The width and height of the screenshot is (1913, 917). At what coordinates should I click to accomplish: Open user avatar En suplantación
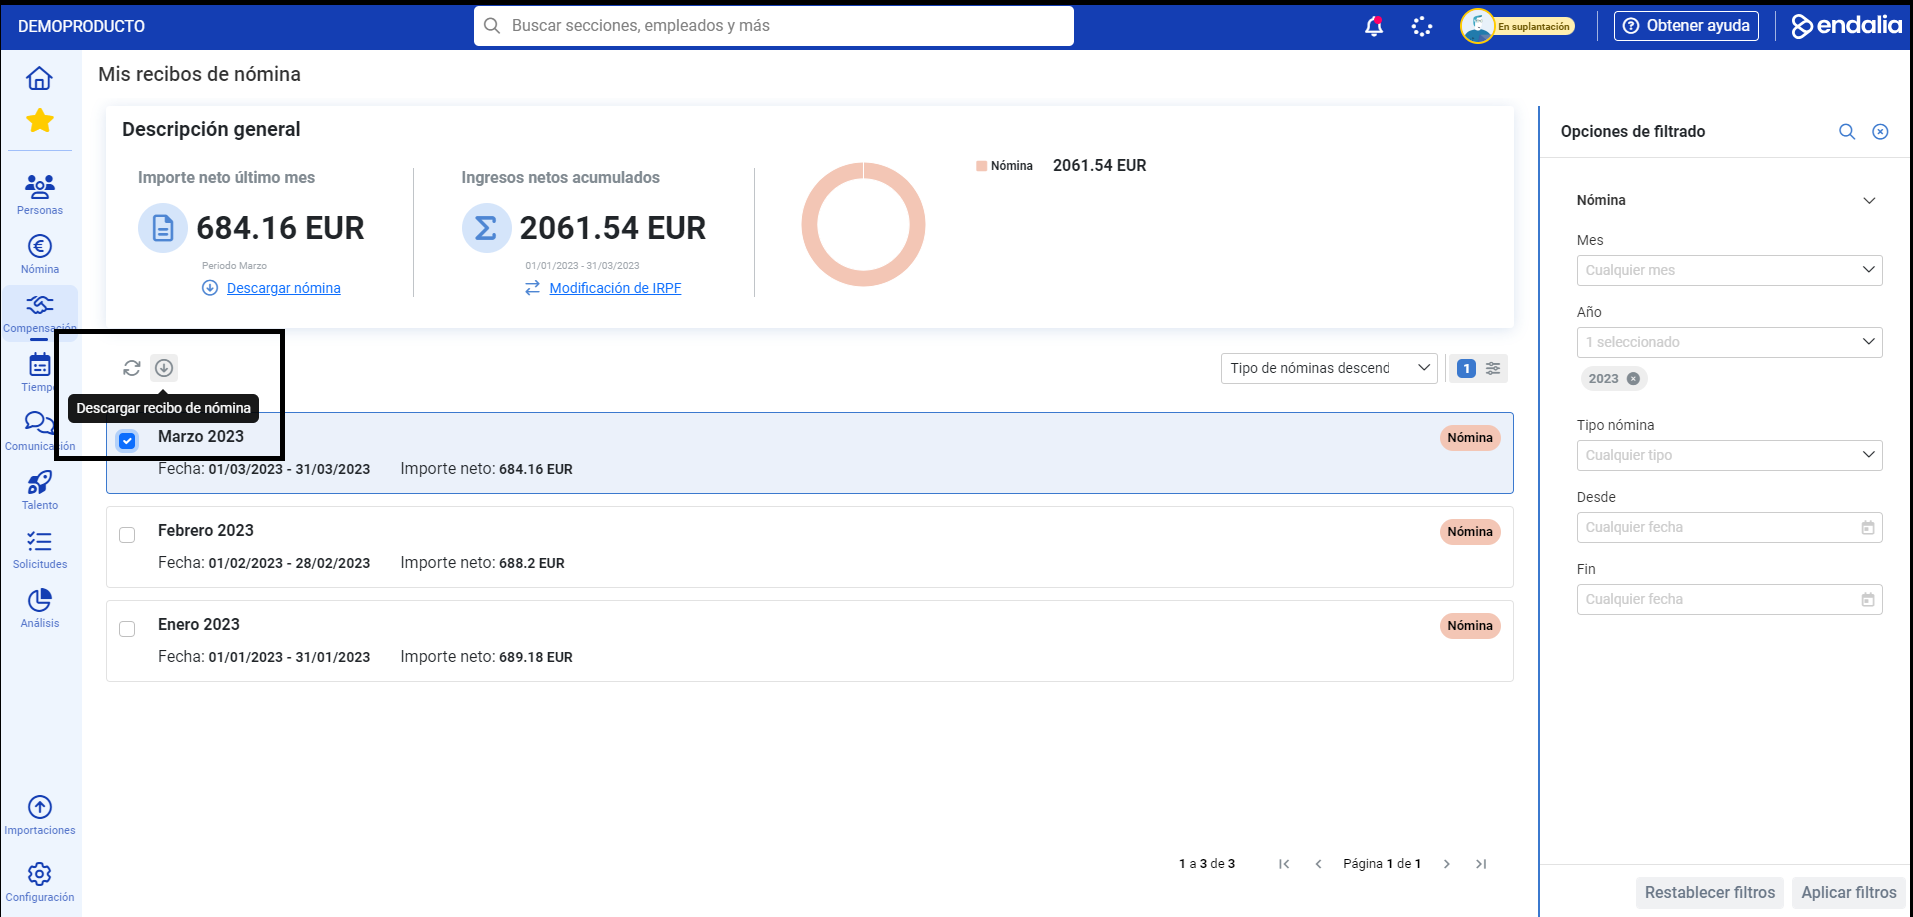tap(1517, 26)
